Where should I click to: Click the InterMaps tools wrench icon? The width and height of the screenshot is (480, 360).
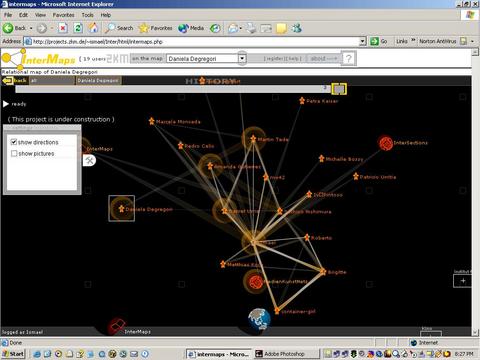click(89, 161)
